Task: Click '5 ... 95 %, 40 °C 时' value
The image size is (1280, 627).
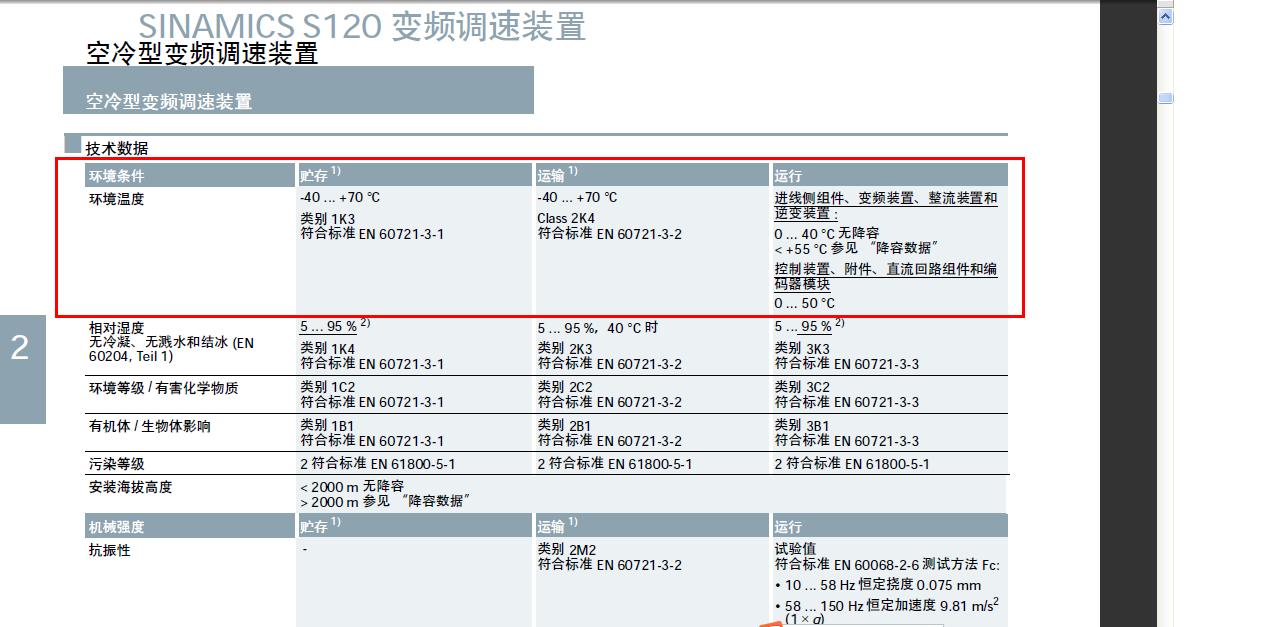Action: point(597,327)
